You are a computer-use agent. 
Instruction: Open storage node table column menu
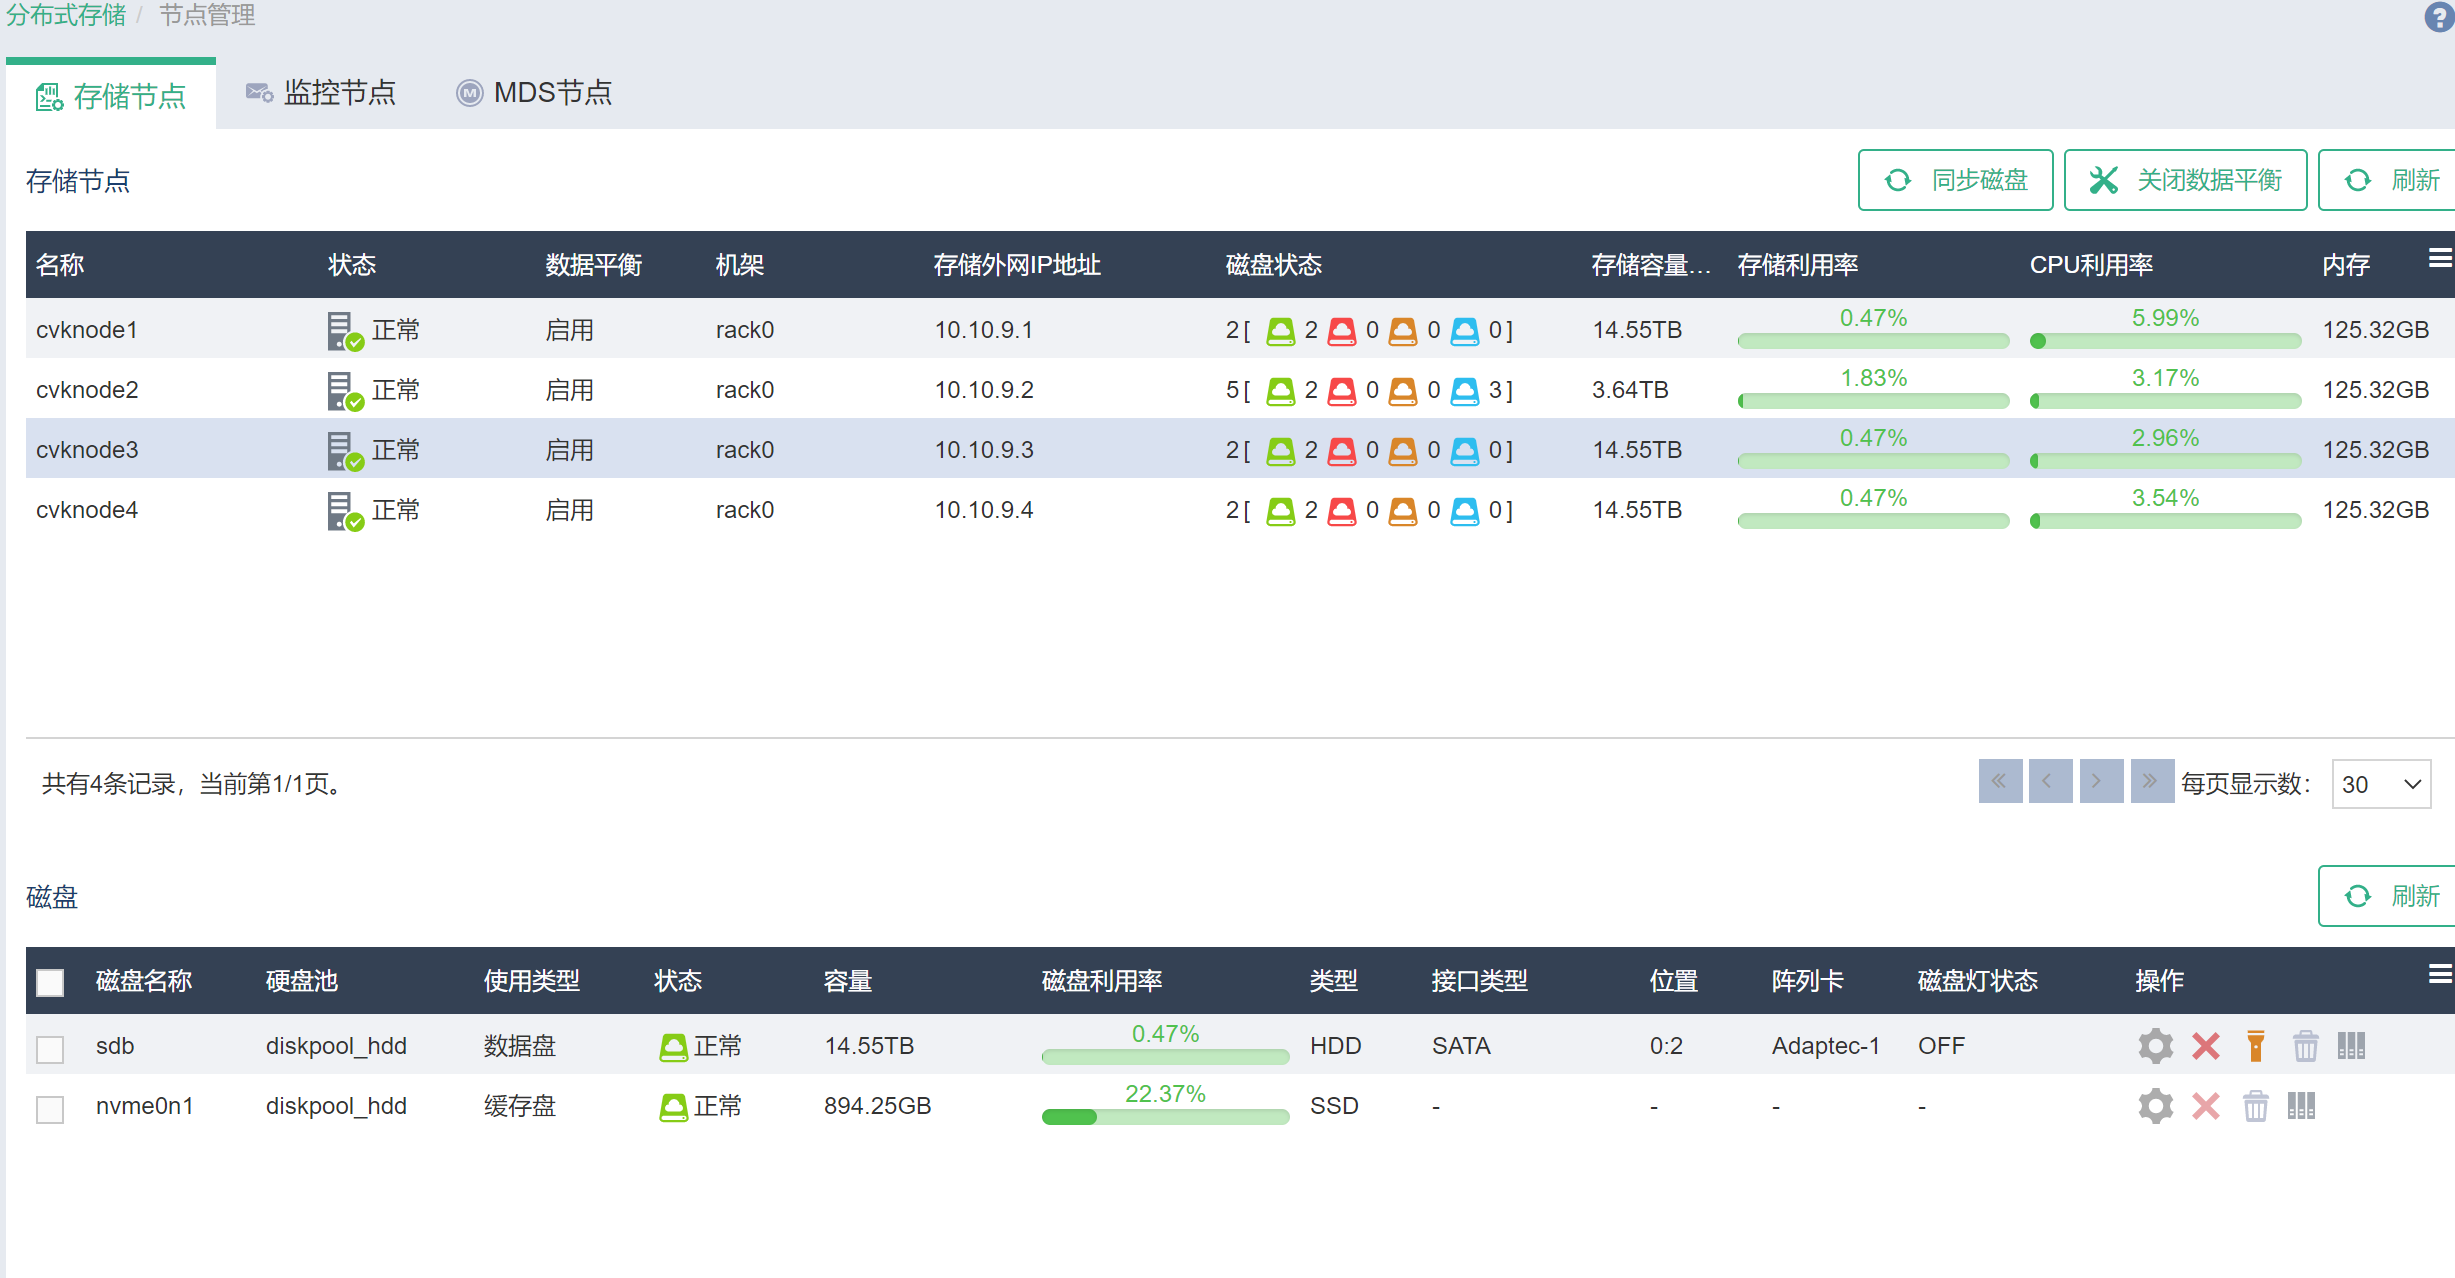coord(2439,259)
